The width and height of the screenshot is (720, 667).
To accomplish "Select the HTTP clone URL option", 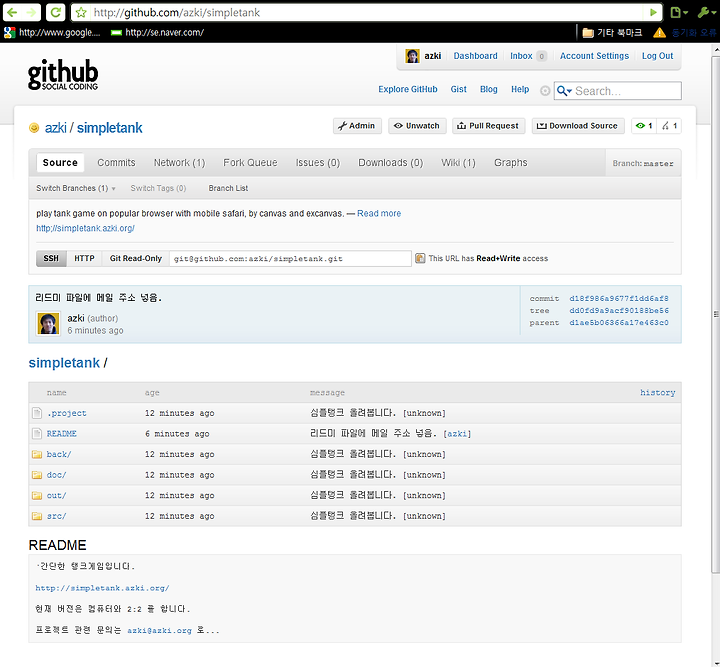I will (84, 258).
